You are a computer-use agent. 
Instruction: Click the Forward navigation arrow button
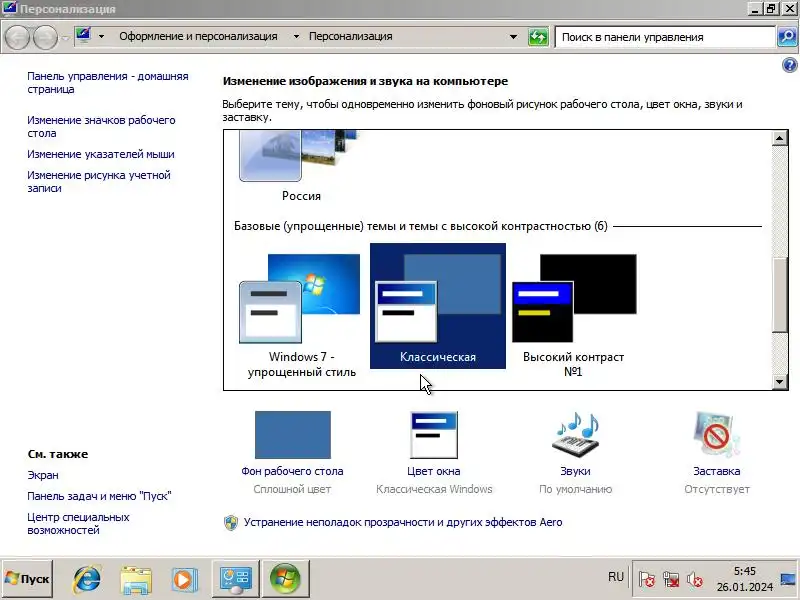point(45,37)
